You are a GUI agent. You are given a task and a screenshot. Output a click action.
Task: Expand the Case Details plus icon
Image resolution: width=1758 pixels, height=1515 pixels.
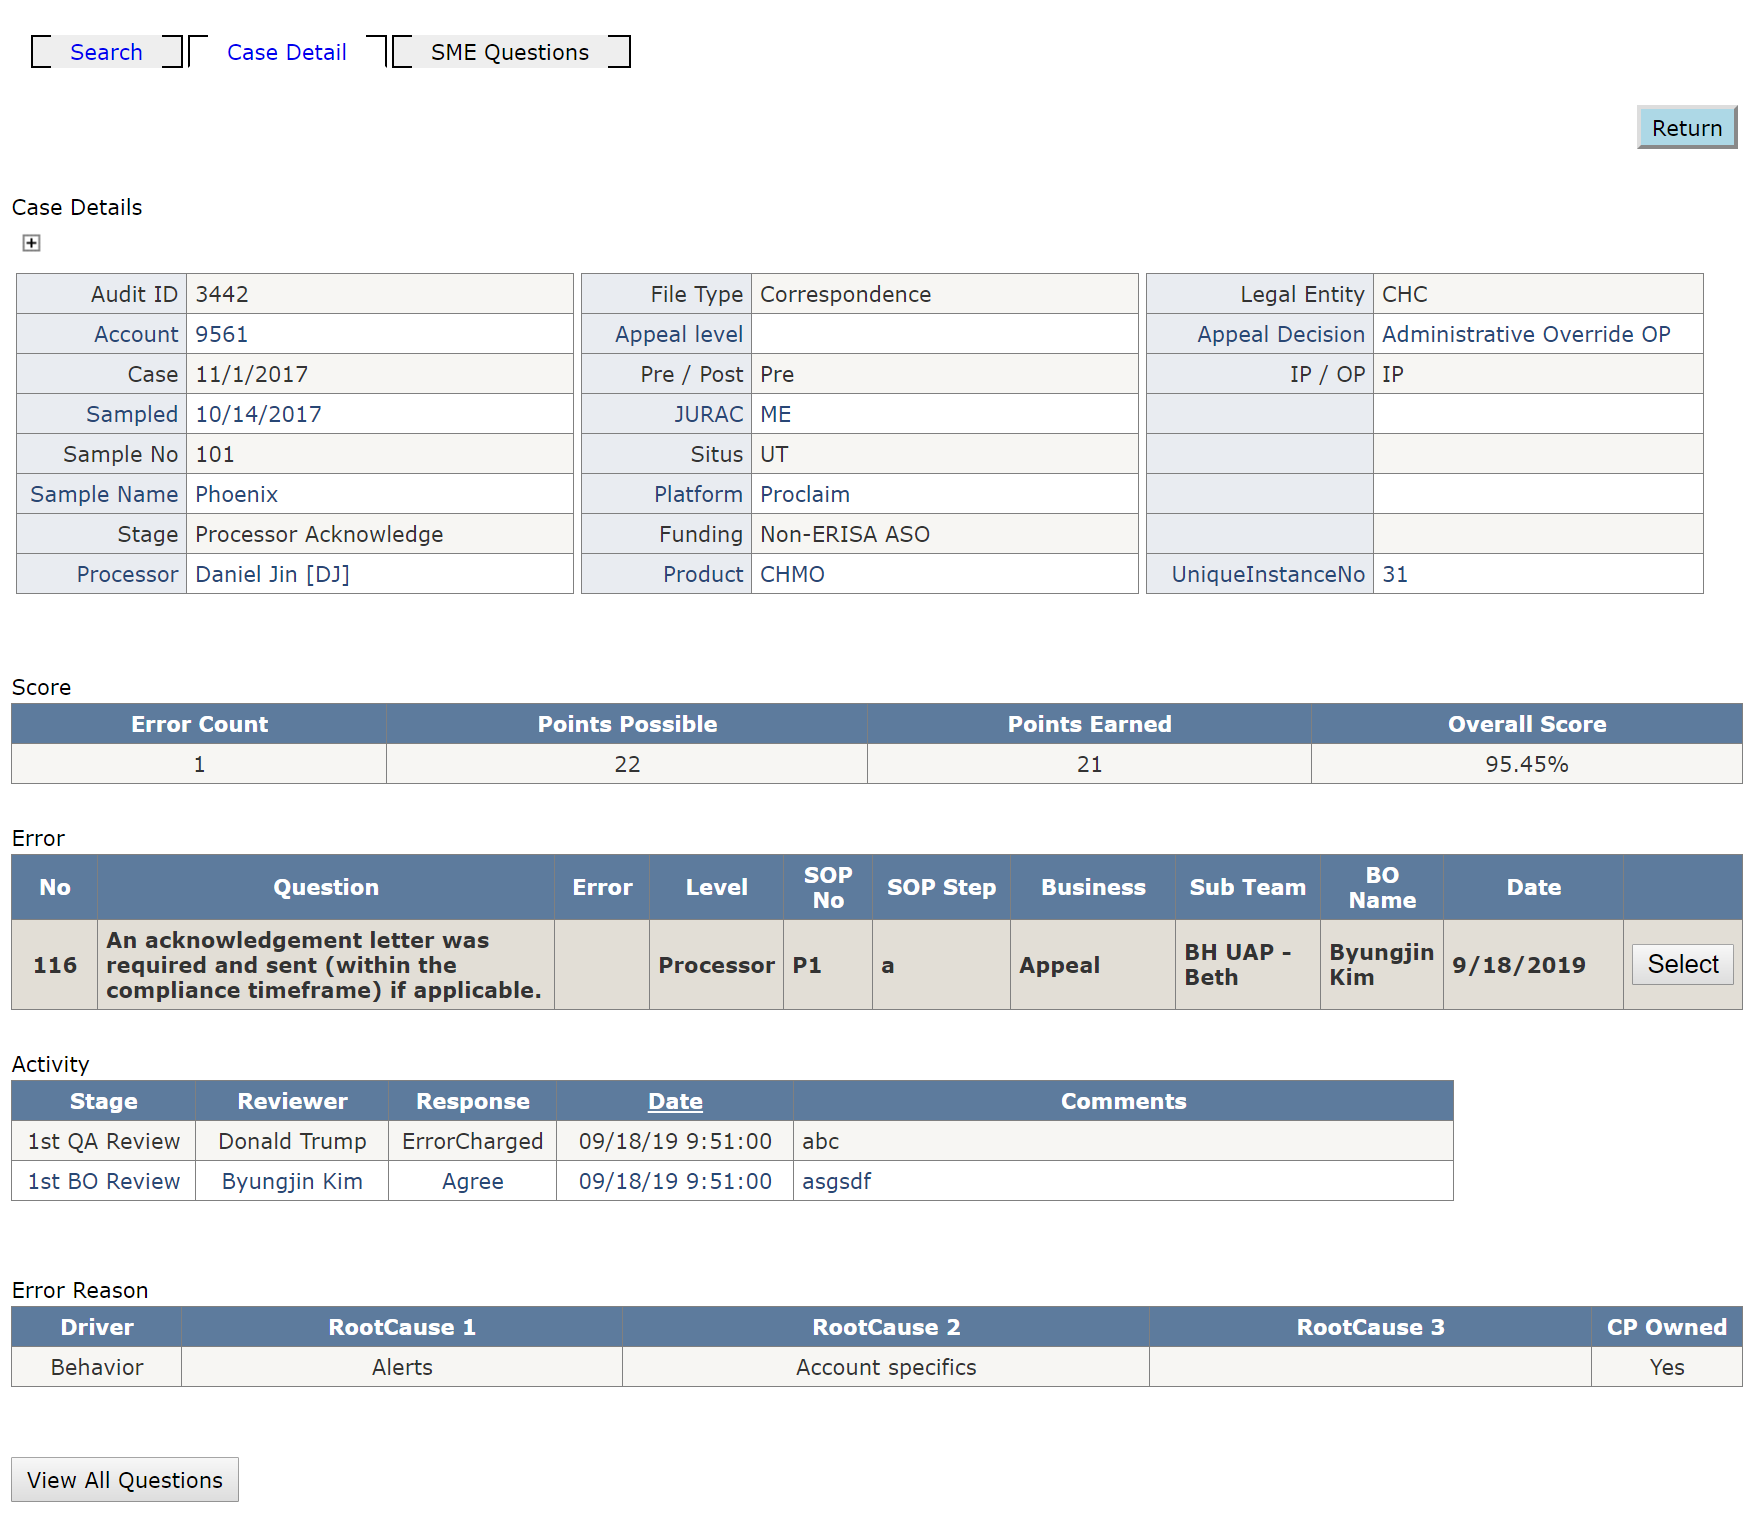click(x=31, y=243)
